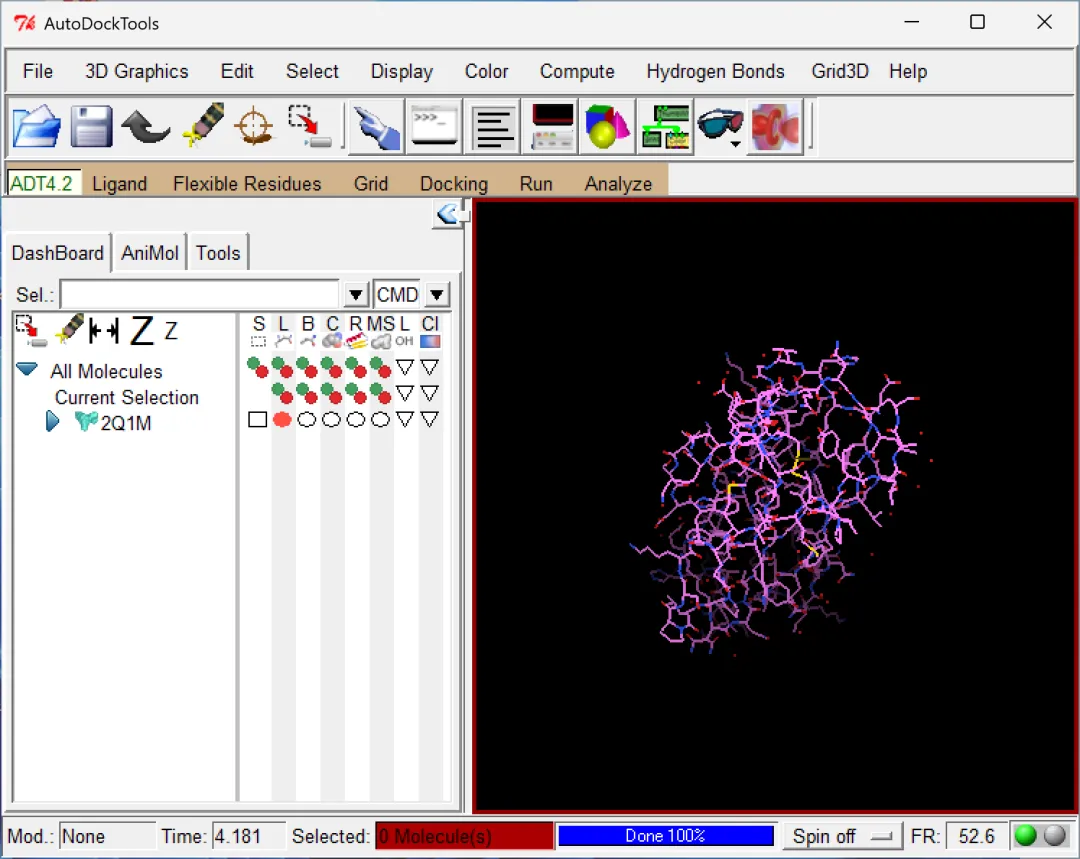
Task: Click the Docking button
Action: pos(454,184)
